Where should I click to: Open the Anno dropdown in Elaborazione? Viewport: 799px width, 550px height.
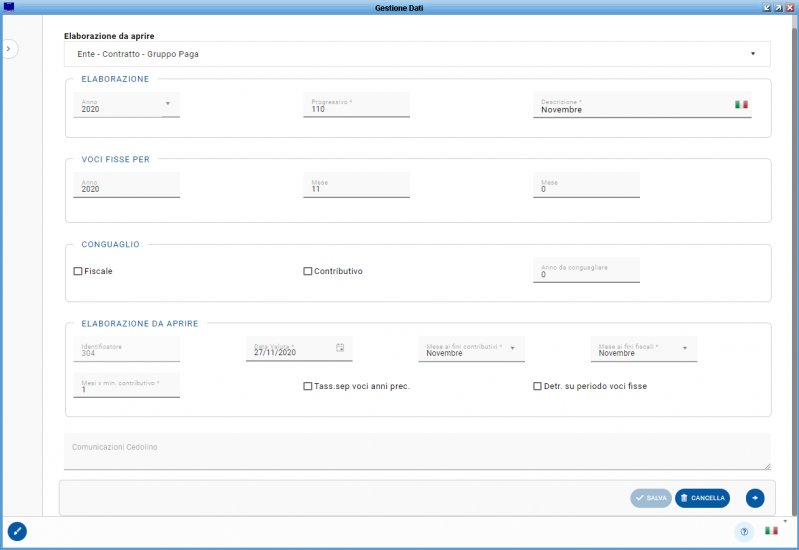click(167, 104)
